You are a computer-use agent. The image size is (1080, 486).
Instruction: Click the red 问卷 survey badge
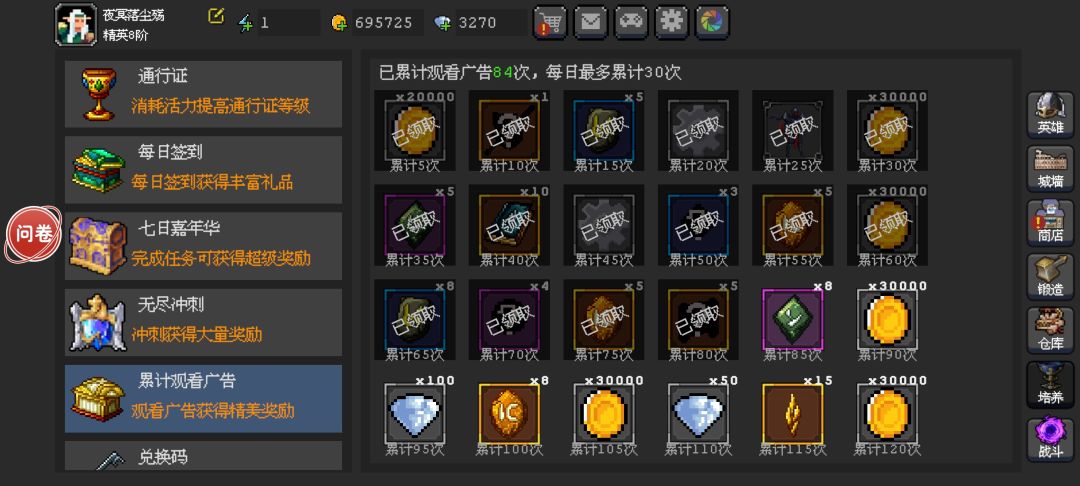click(34, 234)
